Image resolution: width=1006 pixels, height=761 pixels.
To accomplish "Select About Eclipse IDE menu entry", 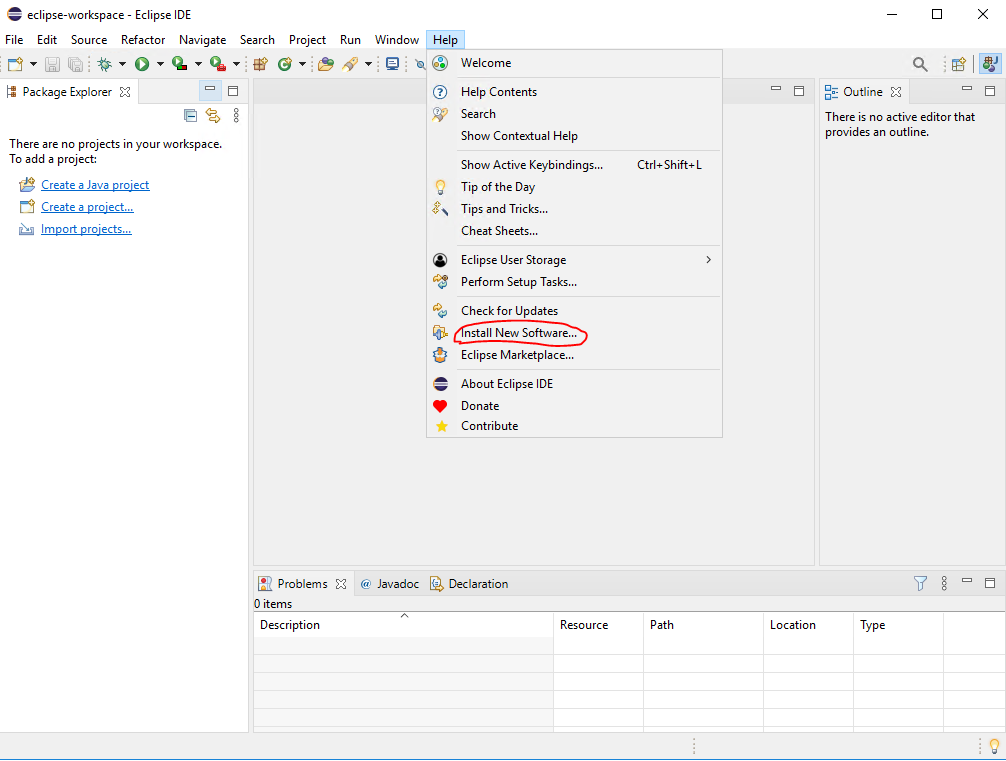I will pyautogui.click(x=574, y=384).
